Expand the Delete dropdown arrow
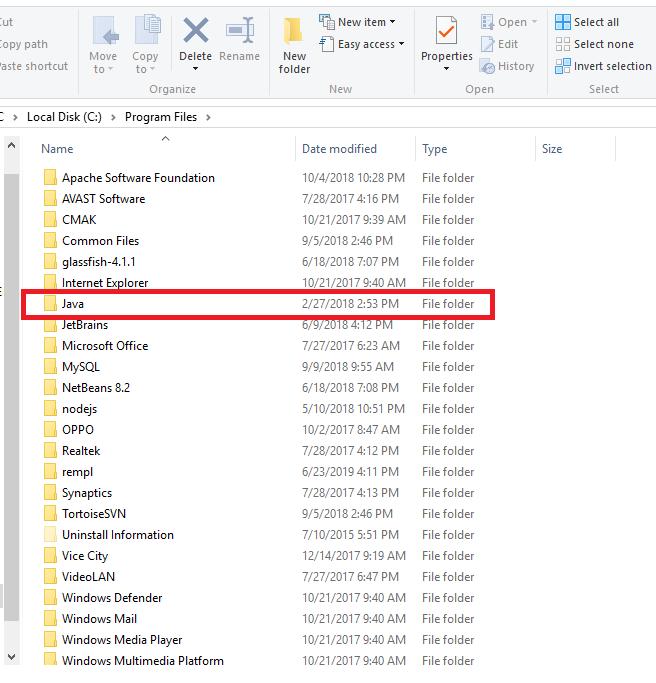Image resolution: width=656 pixels, height=683 pixels. [195, 69]
